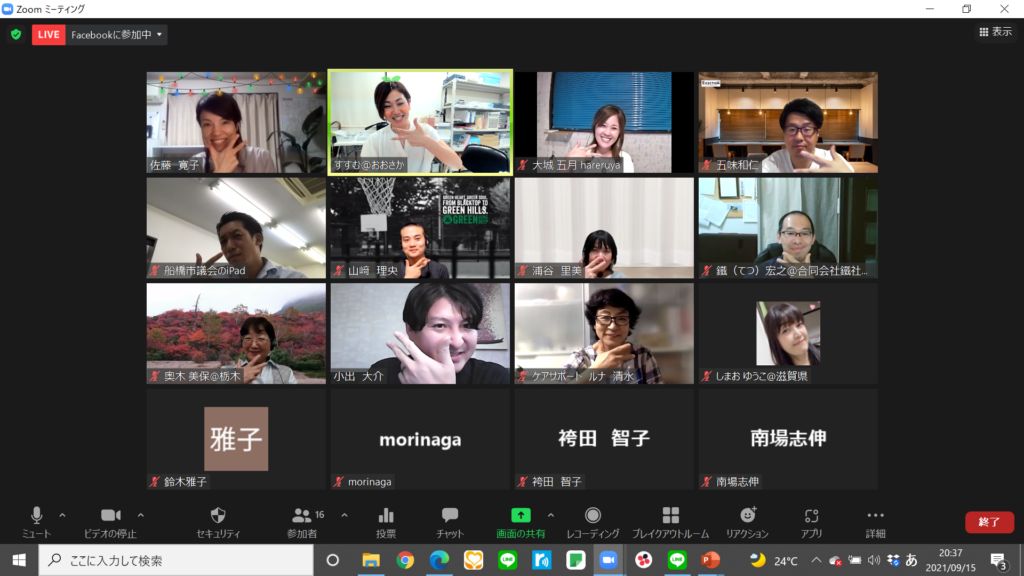
Task: Mute the microphone with ミュート
Action: pyautogui.click(x=36, y=521)
